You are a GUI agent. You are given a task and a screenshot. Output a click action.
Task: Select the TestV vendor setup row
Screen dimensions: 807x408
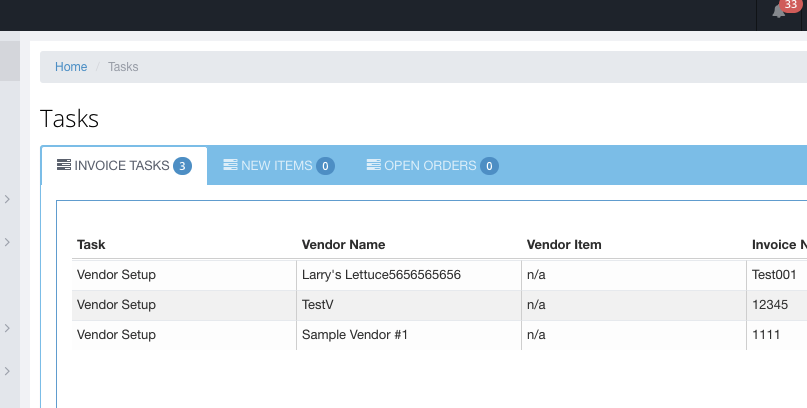point(440,305)
